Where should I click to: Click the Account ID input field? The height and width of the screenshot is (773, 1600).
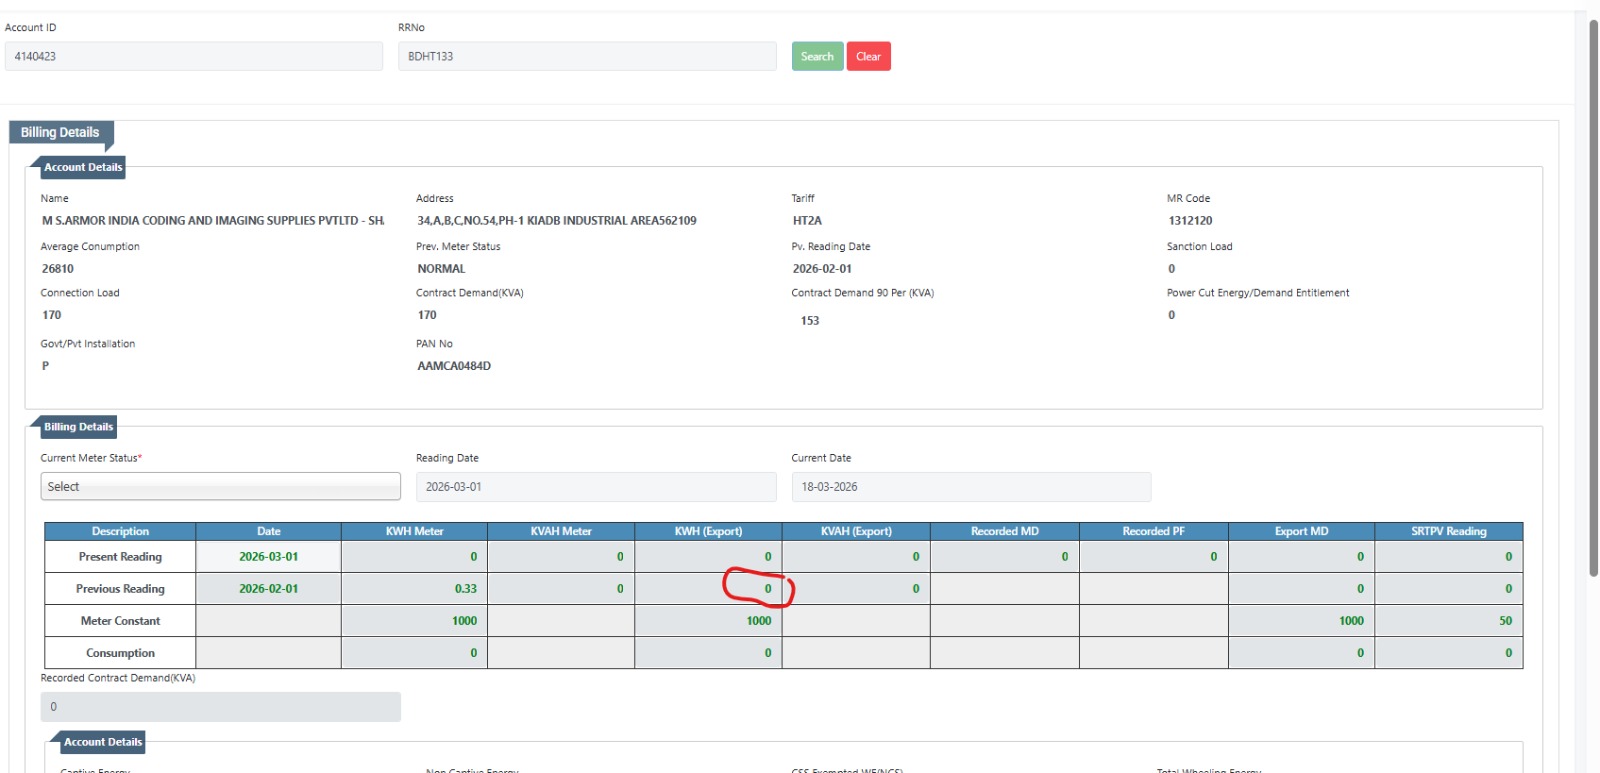tap(194, 57)
